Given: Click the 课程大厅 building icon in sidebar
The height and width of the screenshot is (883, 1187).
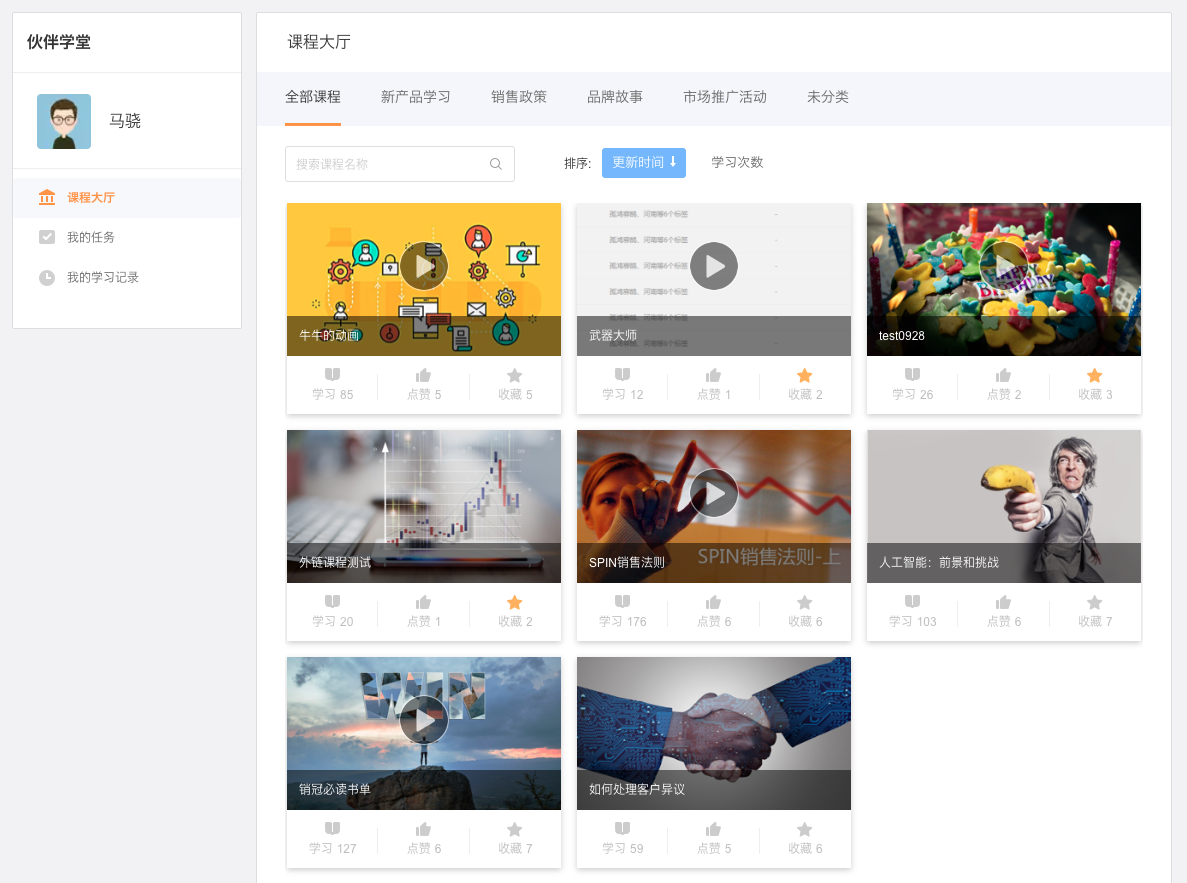Looking at the screenshot, I should (47, 198).
